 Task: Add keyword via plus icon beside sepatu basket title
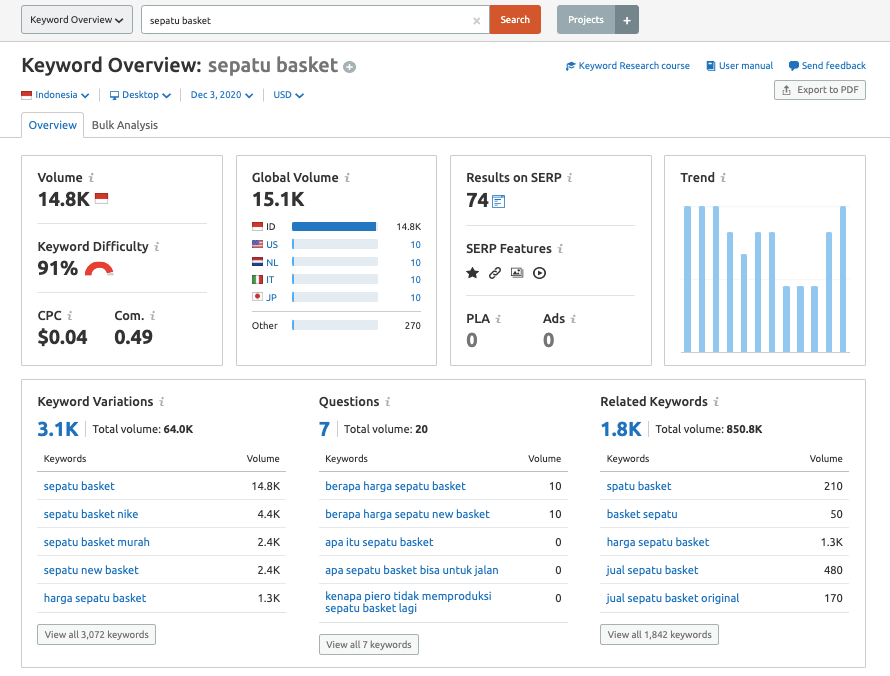350,67
